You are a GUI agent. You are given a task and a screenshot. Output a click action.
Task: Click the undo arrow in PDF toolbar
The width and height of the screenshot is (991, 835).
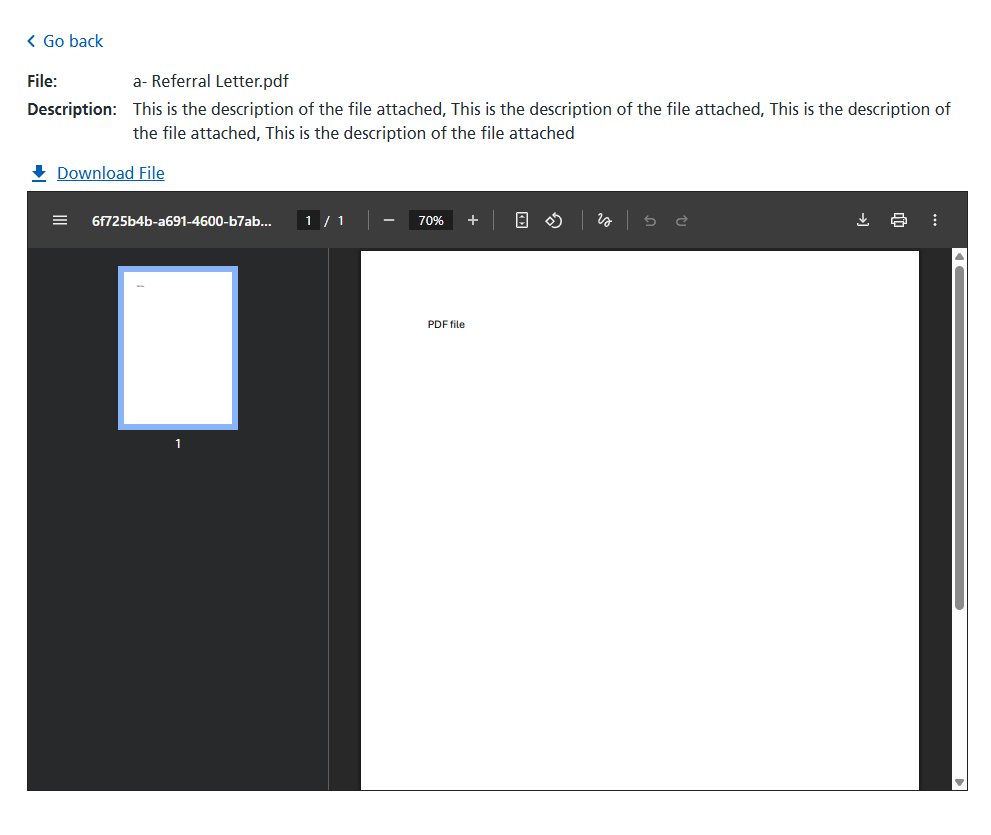coord(650,221)
